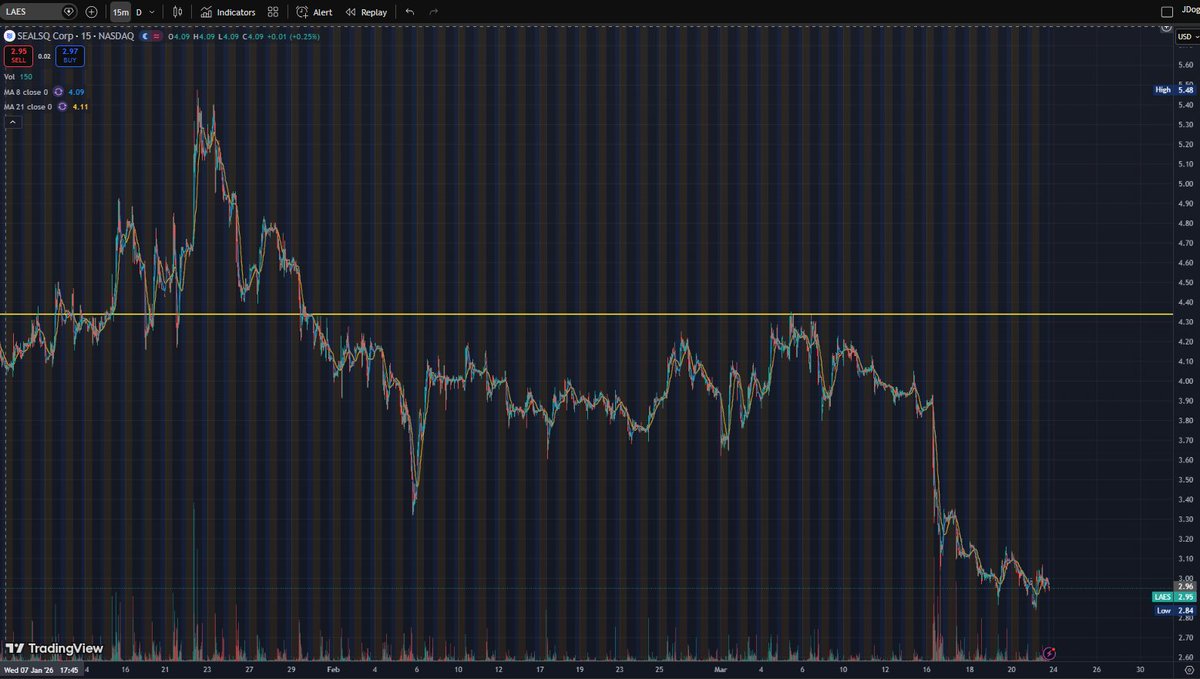Click the blue 2.97 BUY button
This screenshot has width=1200, height=679.
(70, 54)
